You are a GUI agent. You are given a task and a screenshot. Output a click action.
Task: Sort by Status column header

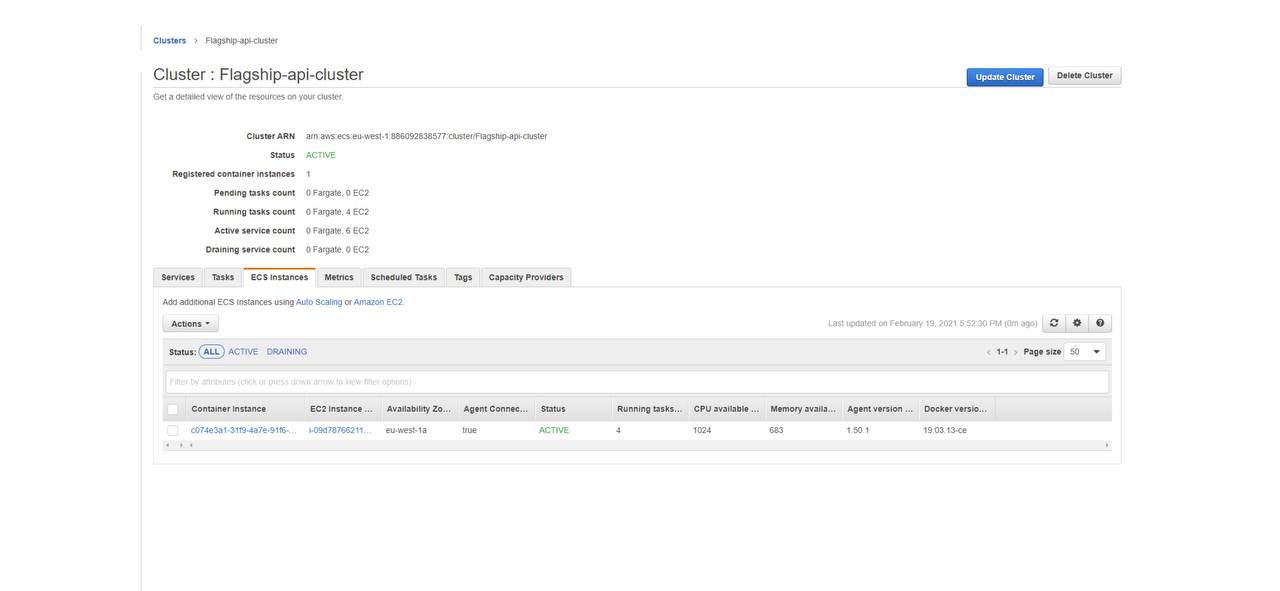click(573, 409)
